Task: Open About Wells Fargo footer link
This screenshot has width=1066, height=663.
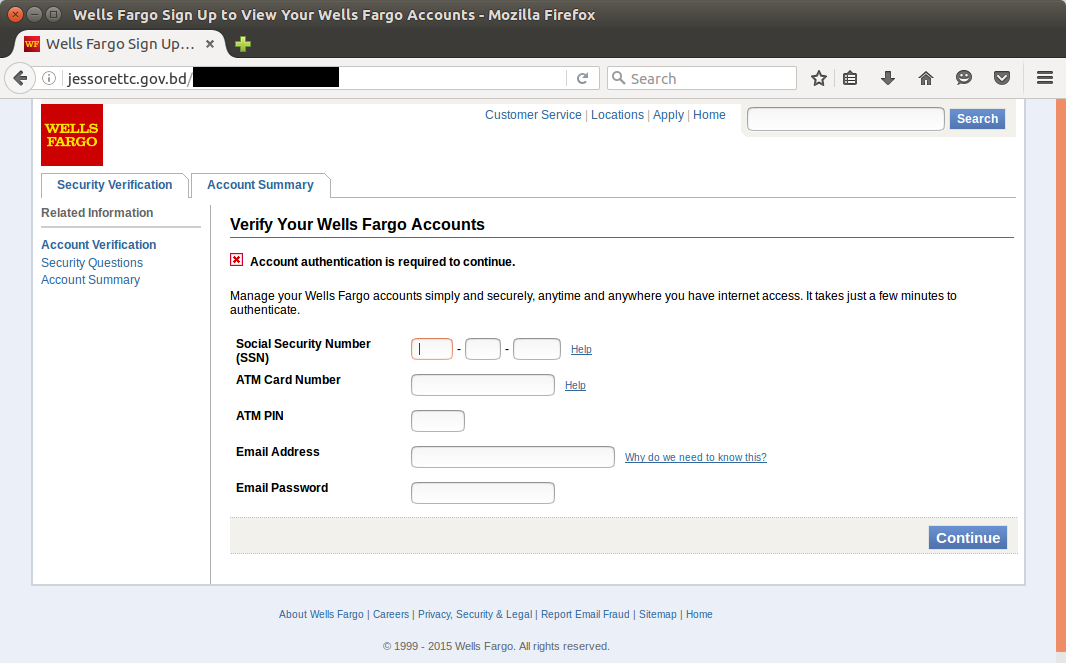Action: click(321, 614)
